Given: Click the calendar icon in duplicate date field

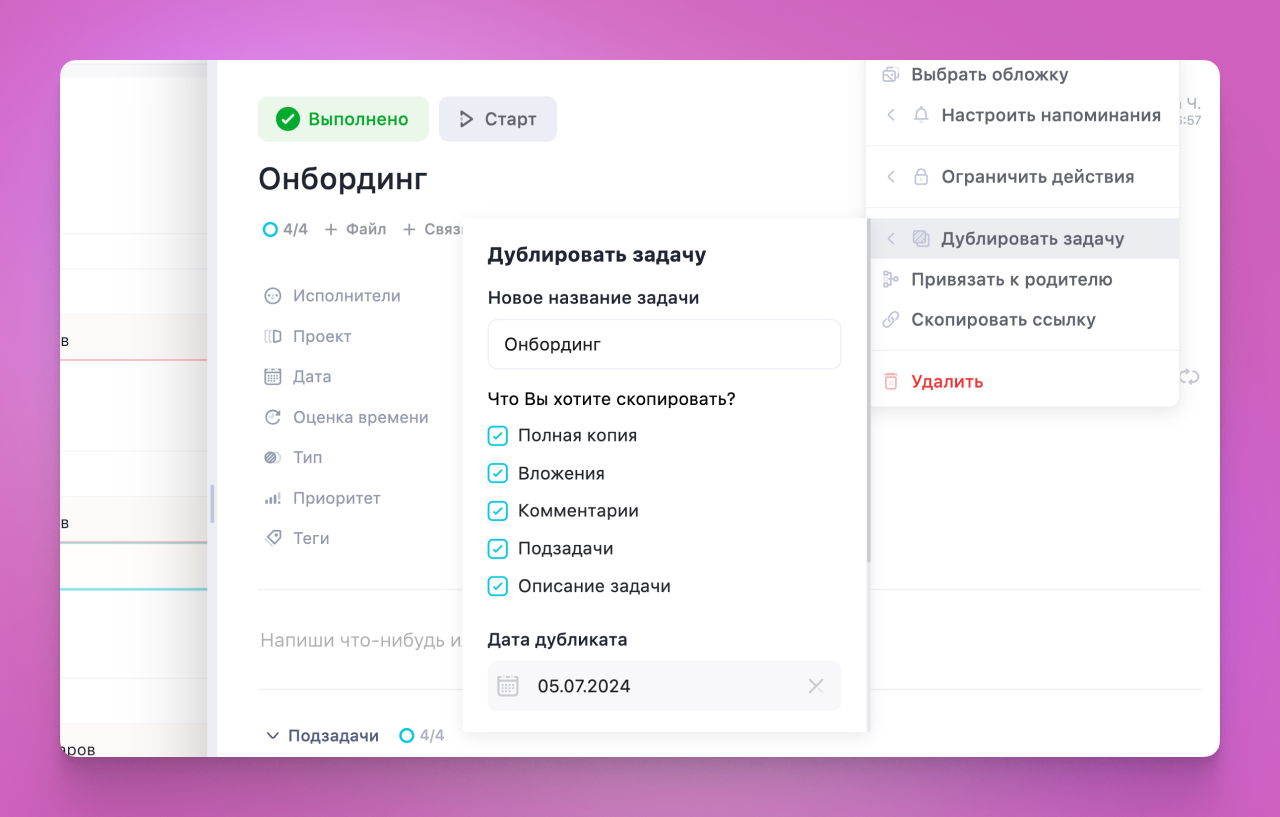Looking at the screenshot, I should [x=508, y=686].
